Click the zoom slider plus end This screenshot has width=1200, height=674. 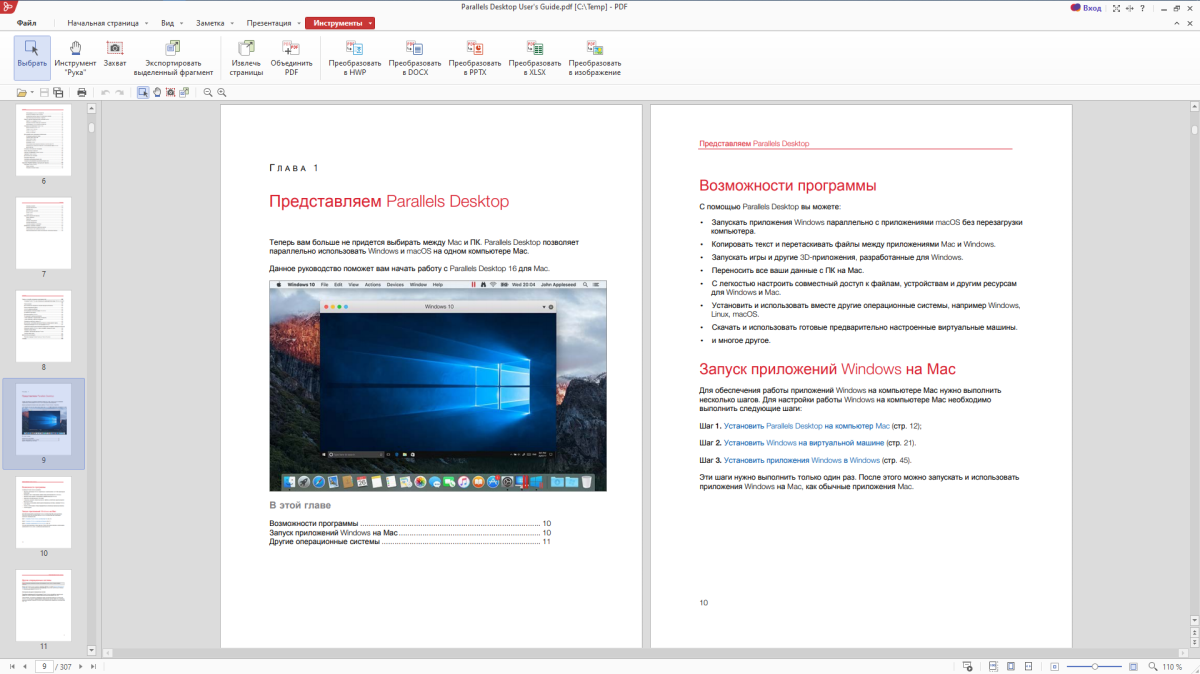[x=1133, y=666]
